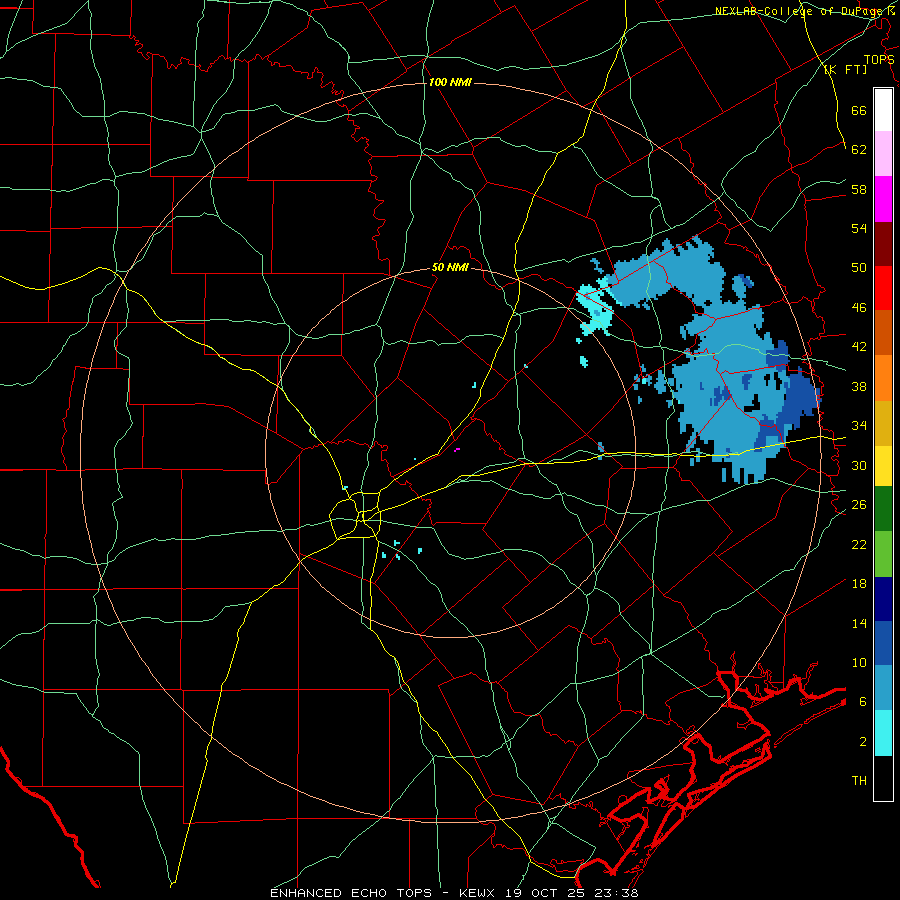Image resolution: width=900 pixels, height=900 pixels.
Task: Click the dark orange 46 kft legend swatch
Action: click(x=883, y=332)
